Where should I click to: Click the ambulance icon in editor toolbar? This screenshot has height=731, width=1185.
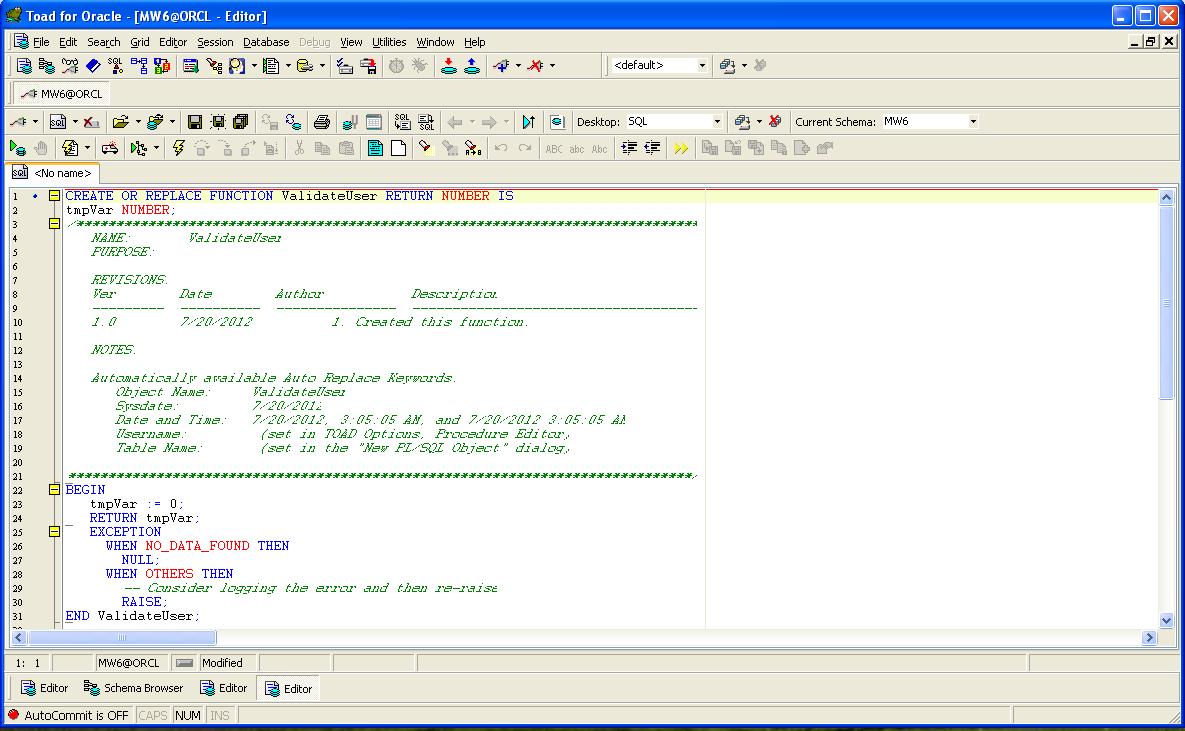click(x=110, y=148)
